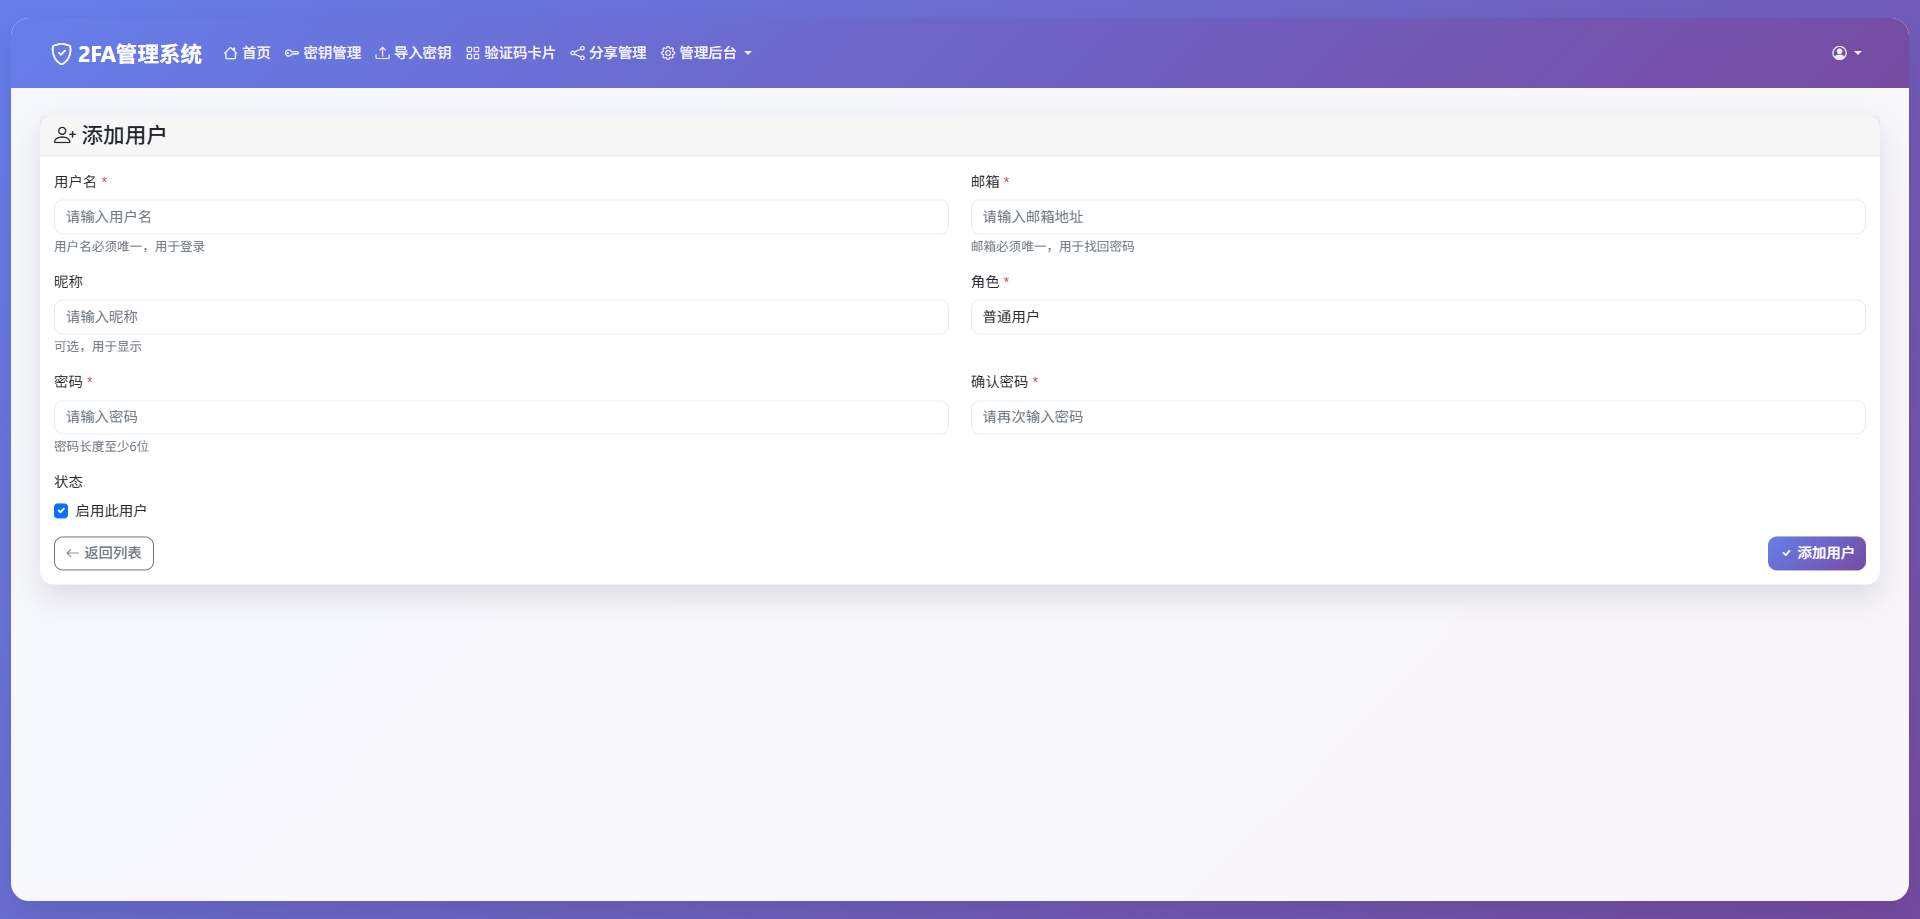
Task: Click the upload icon beside 导入密钥
Action: pyautogui.click(x=381, y=52)
